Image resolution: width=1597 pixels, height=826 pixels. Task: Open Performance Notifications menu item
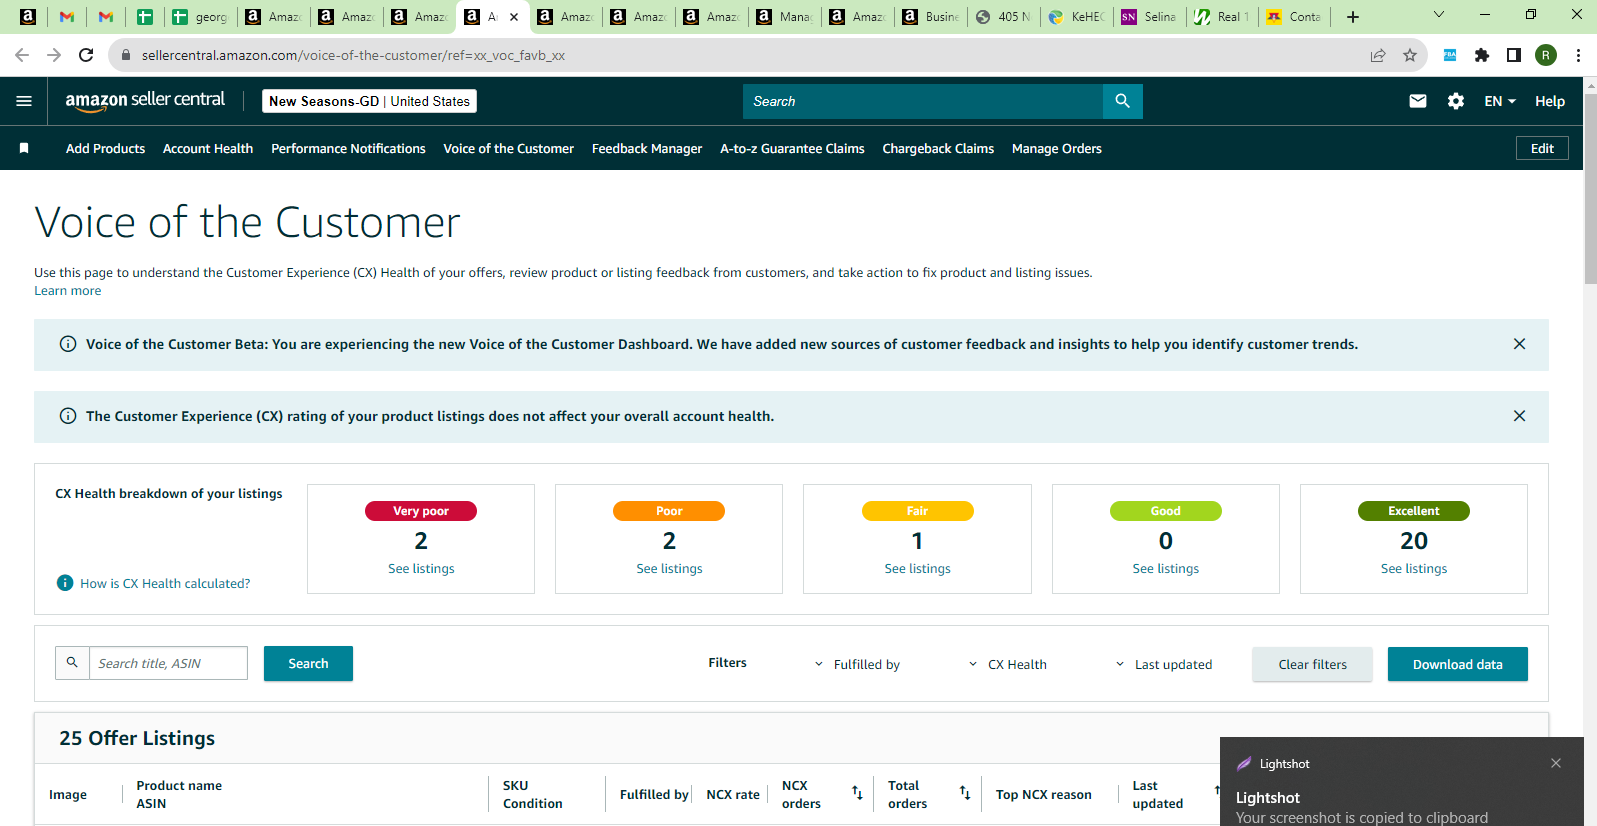(x=348, y=148)
